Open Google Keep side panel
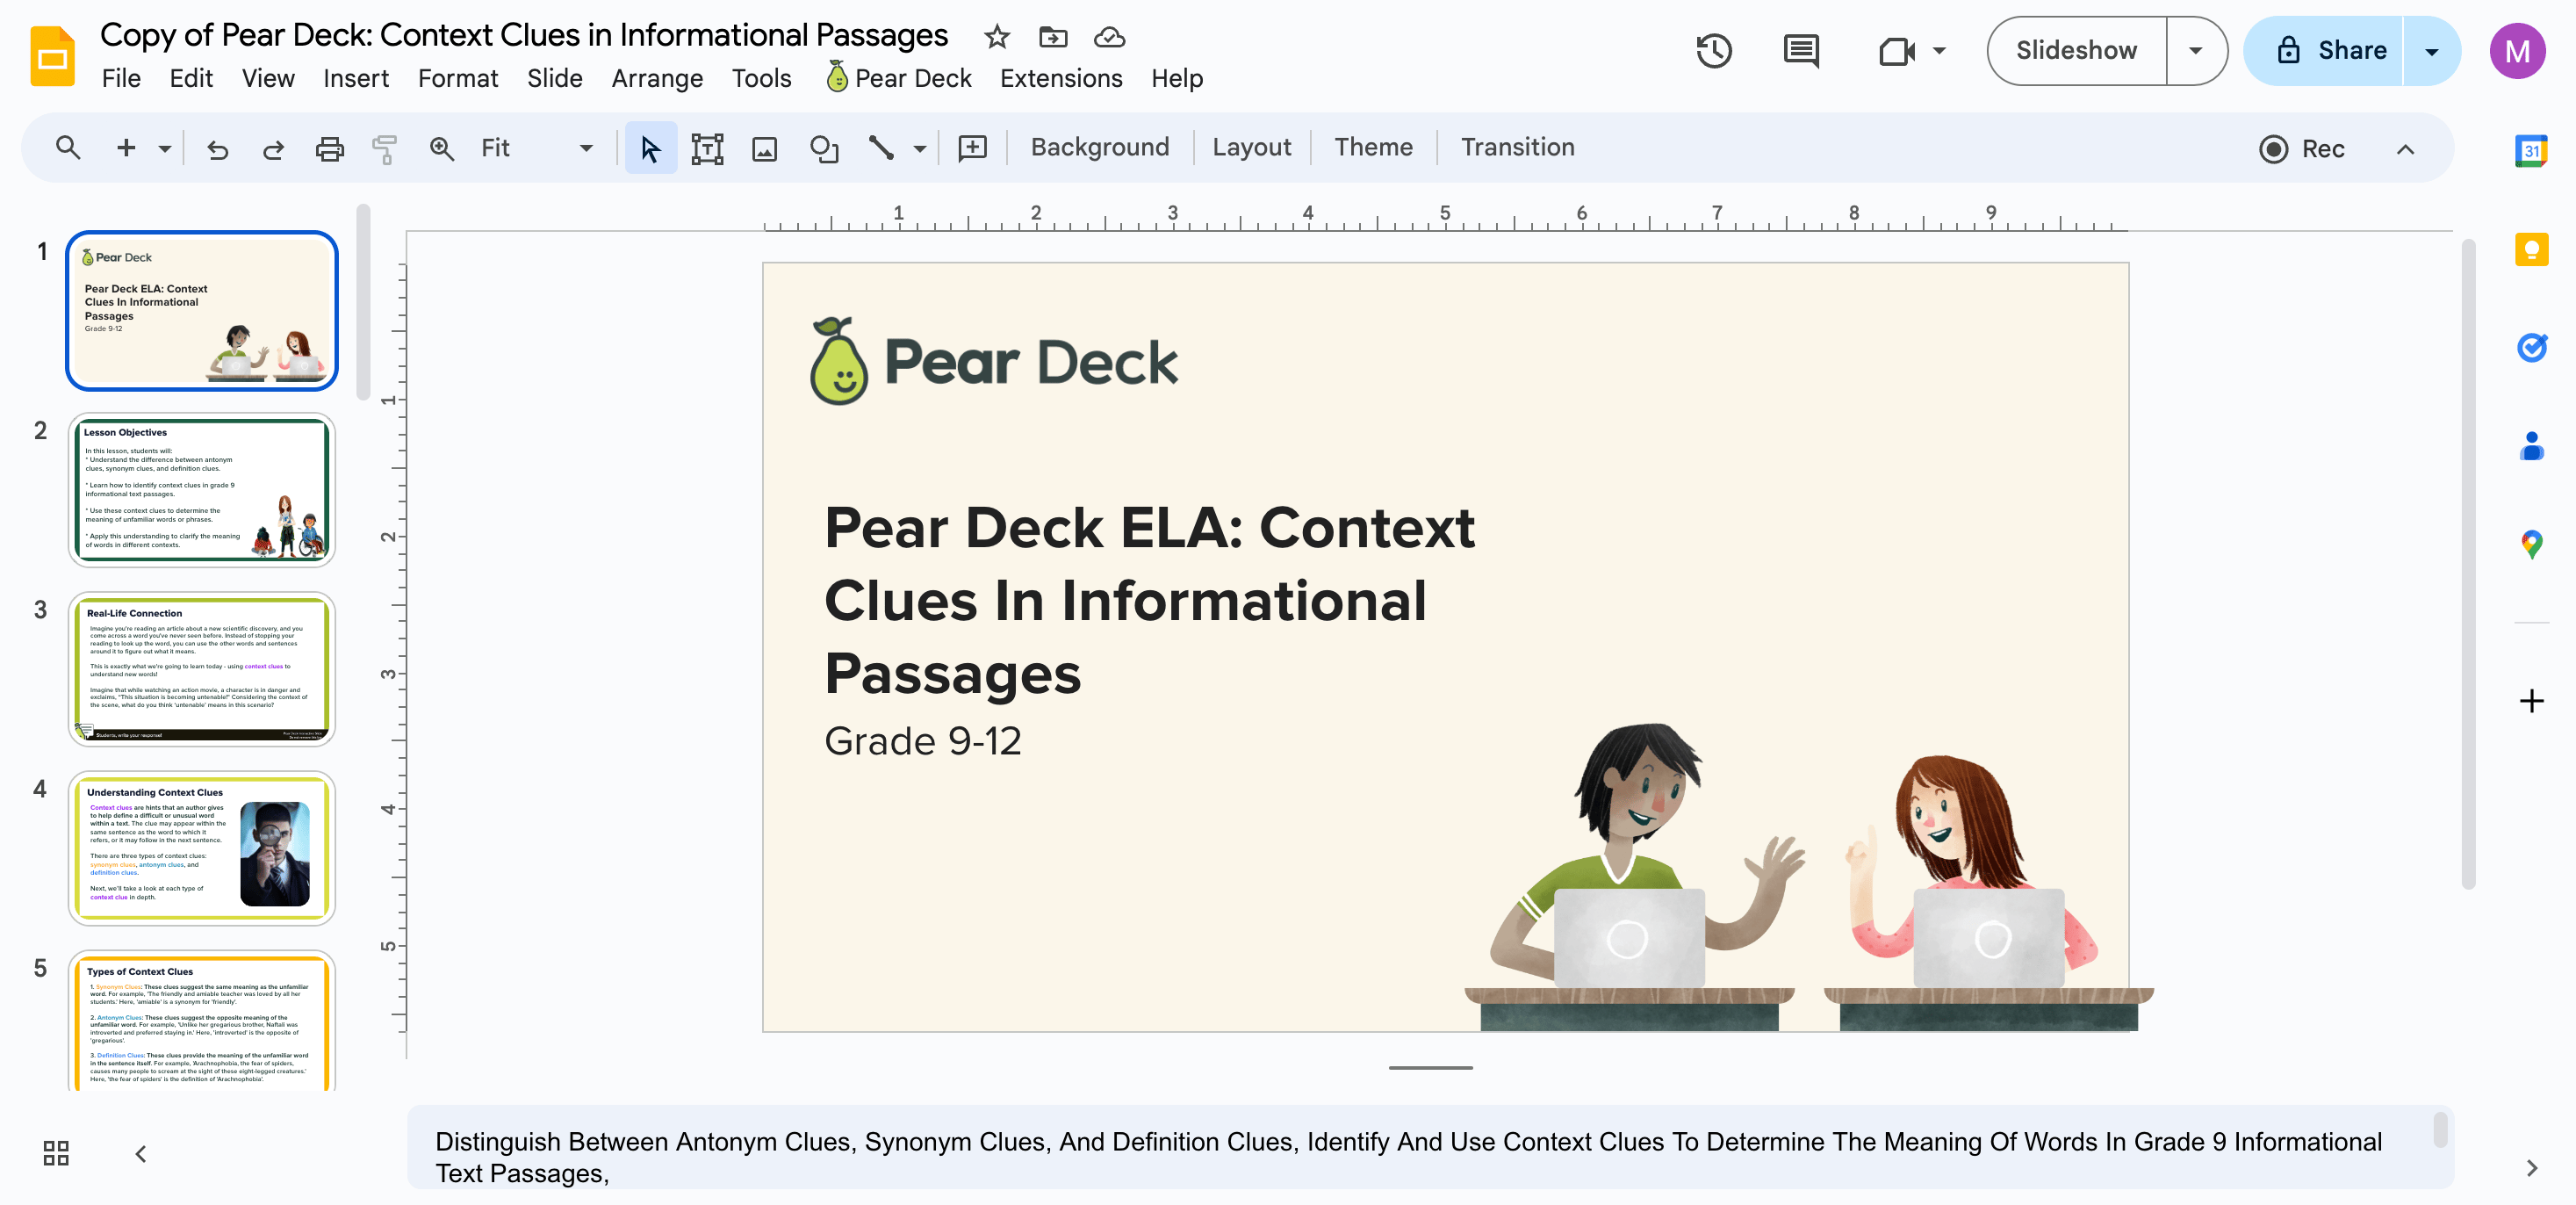The image size is (2576, 1205). coord(2531,249)
